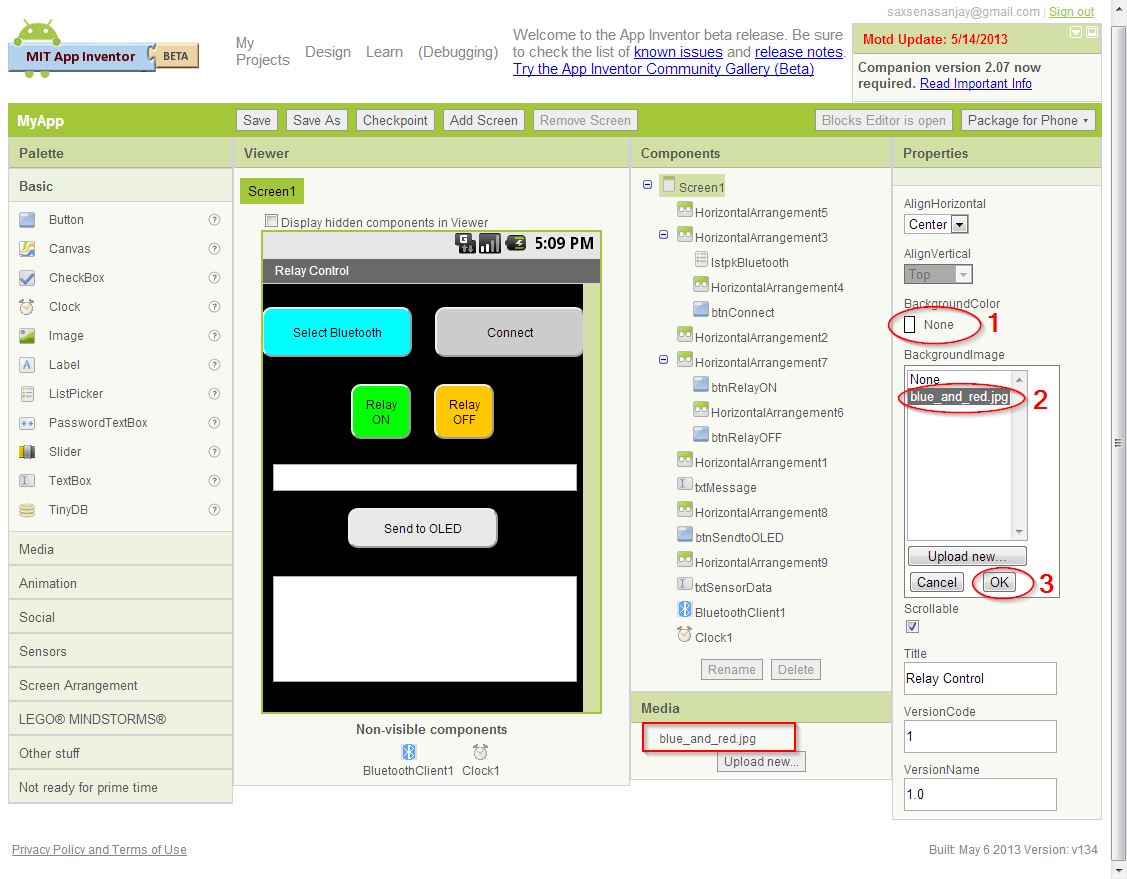Collapse the Screen1 tree node
1127x879 pixels.
click(x=648, y=185)
